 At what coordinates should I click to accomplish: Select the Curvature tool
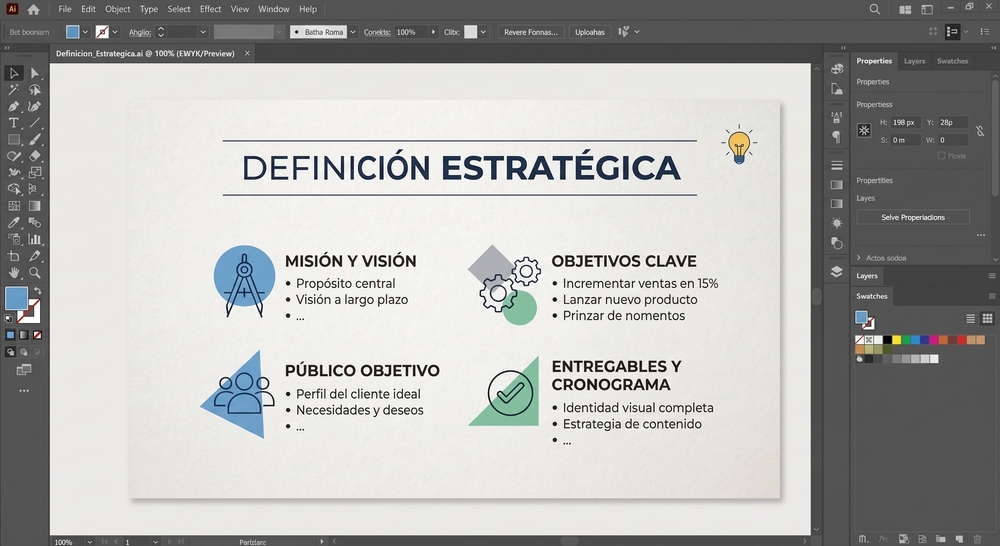tap(34, 107)
